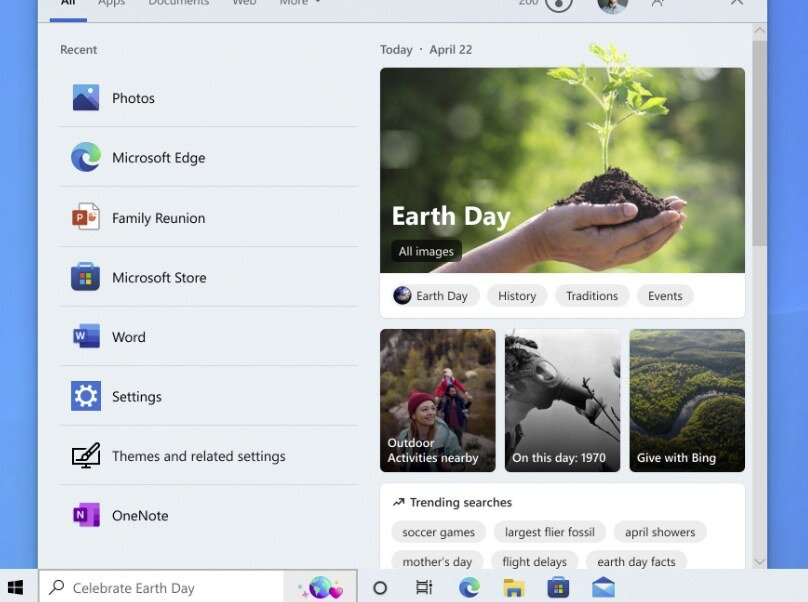Launch Word from the Recent list
808x602 pixels.
pos(208,337)
